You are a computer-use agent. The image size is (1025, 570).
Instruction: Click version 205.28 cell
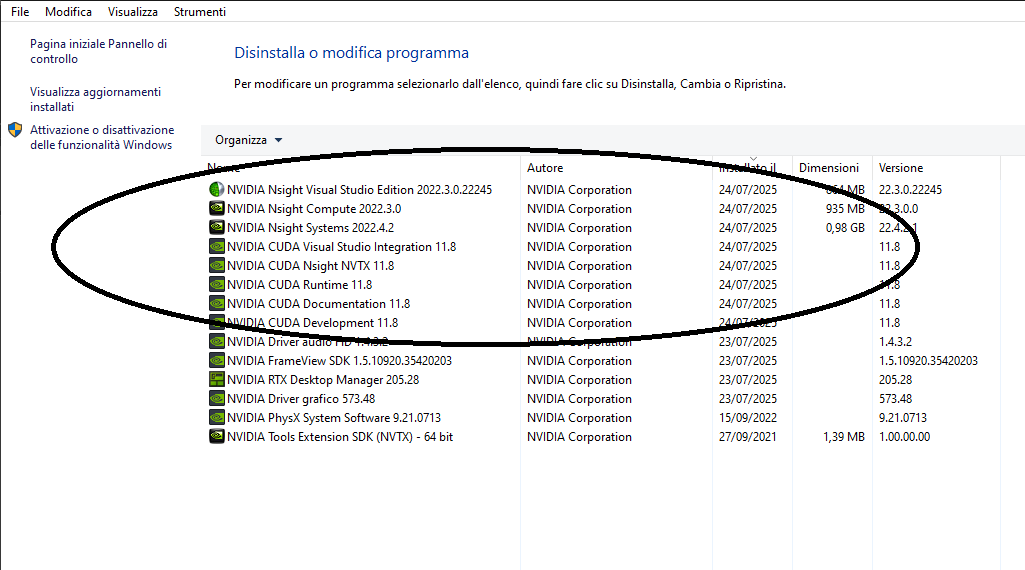(x=896, y=379)
